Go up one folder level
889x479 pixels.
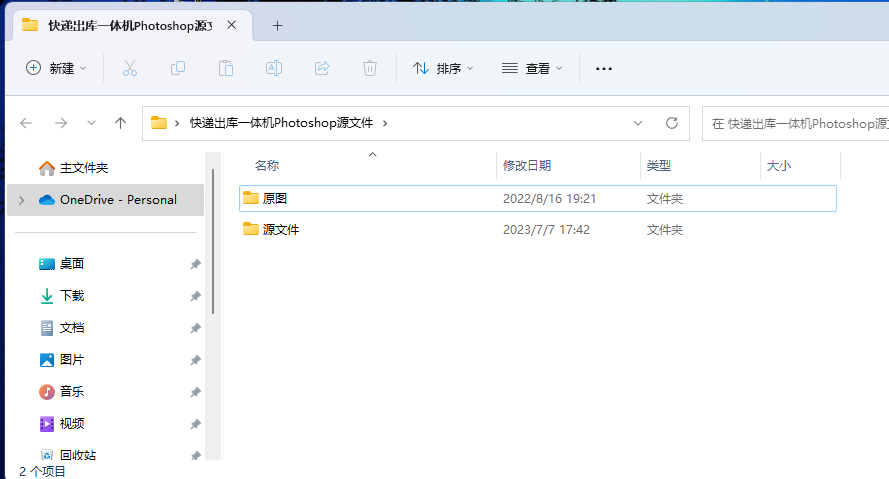120,123
